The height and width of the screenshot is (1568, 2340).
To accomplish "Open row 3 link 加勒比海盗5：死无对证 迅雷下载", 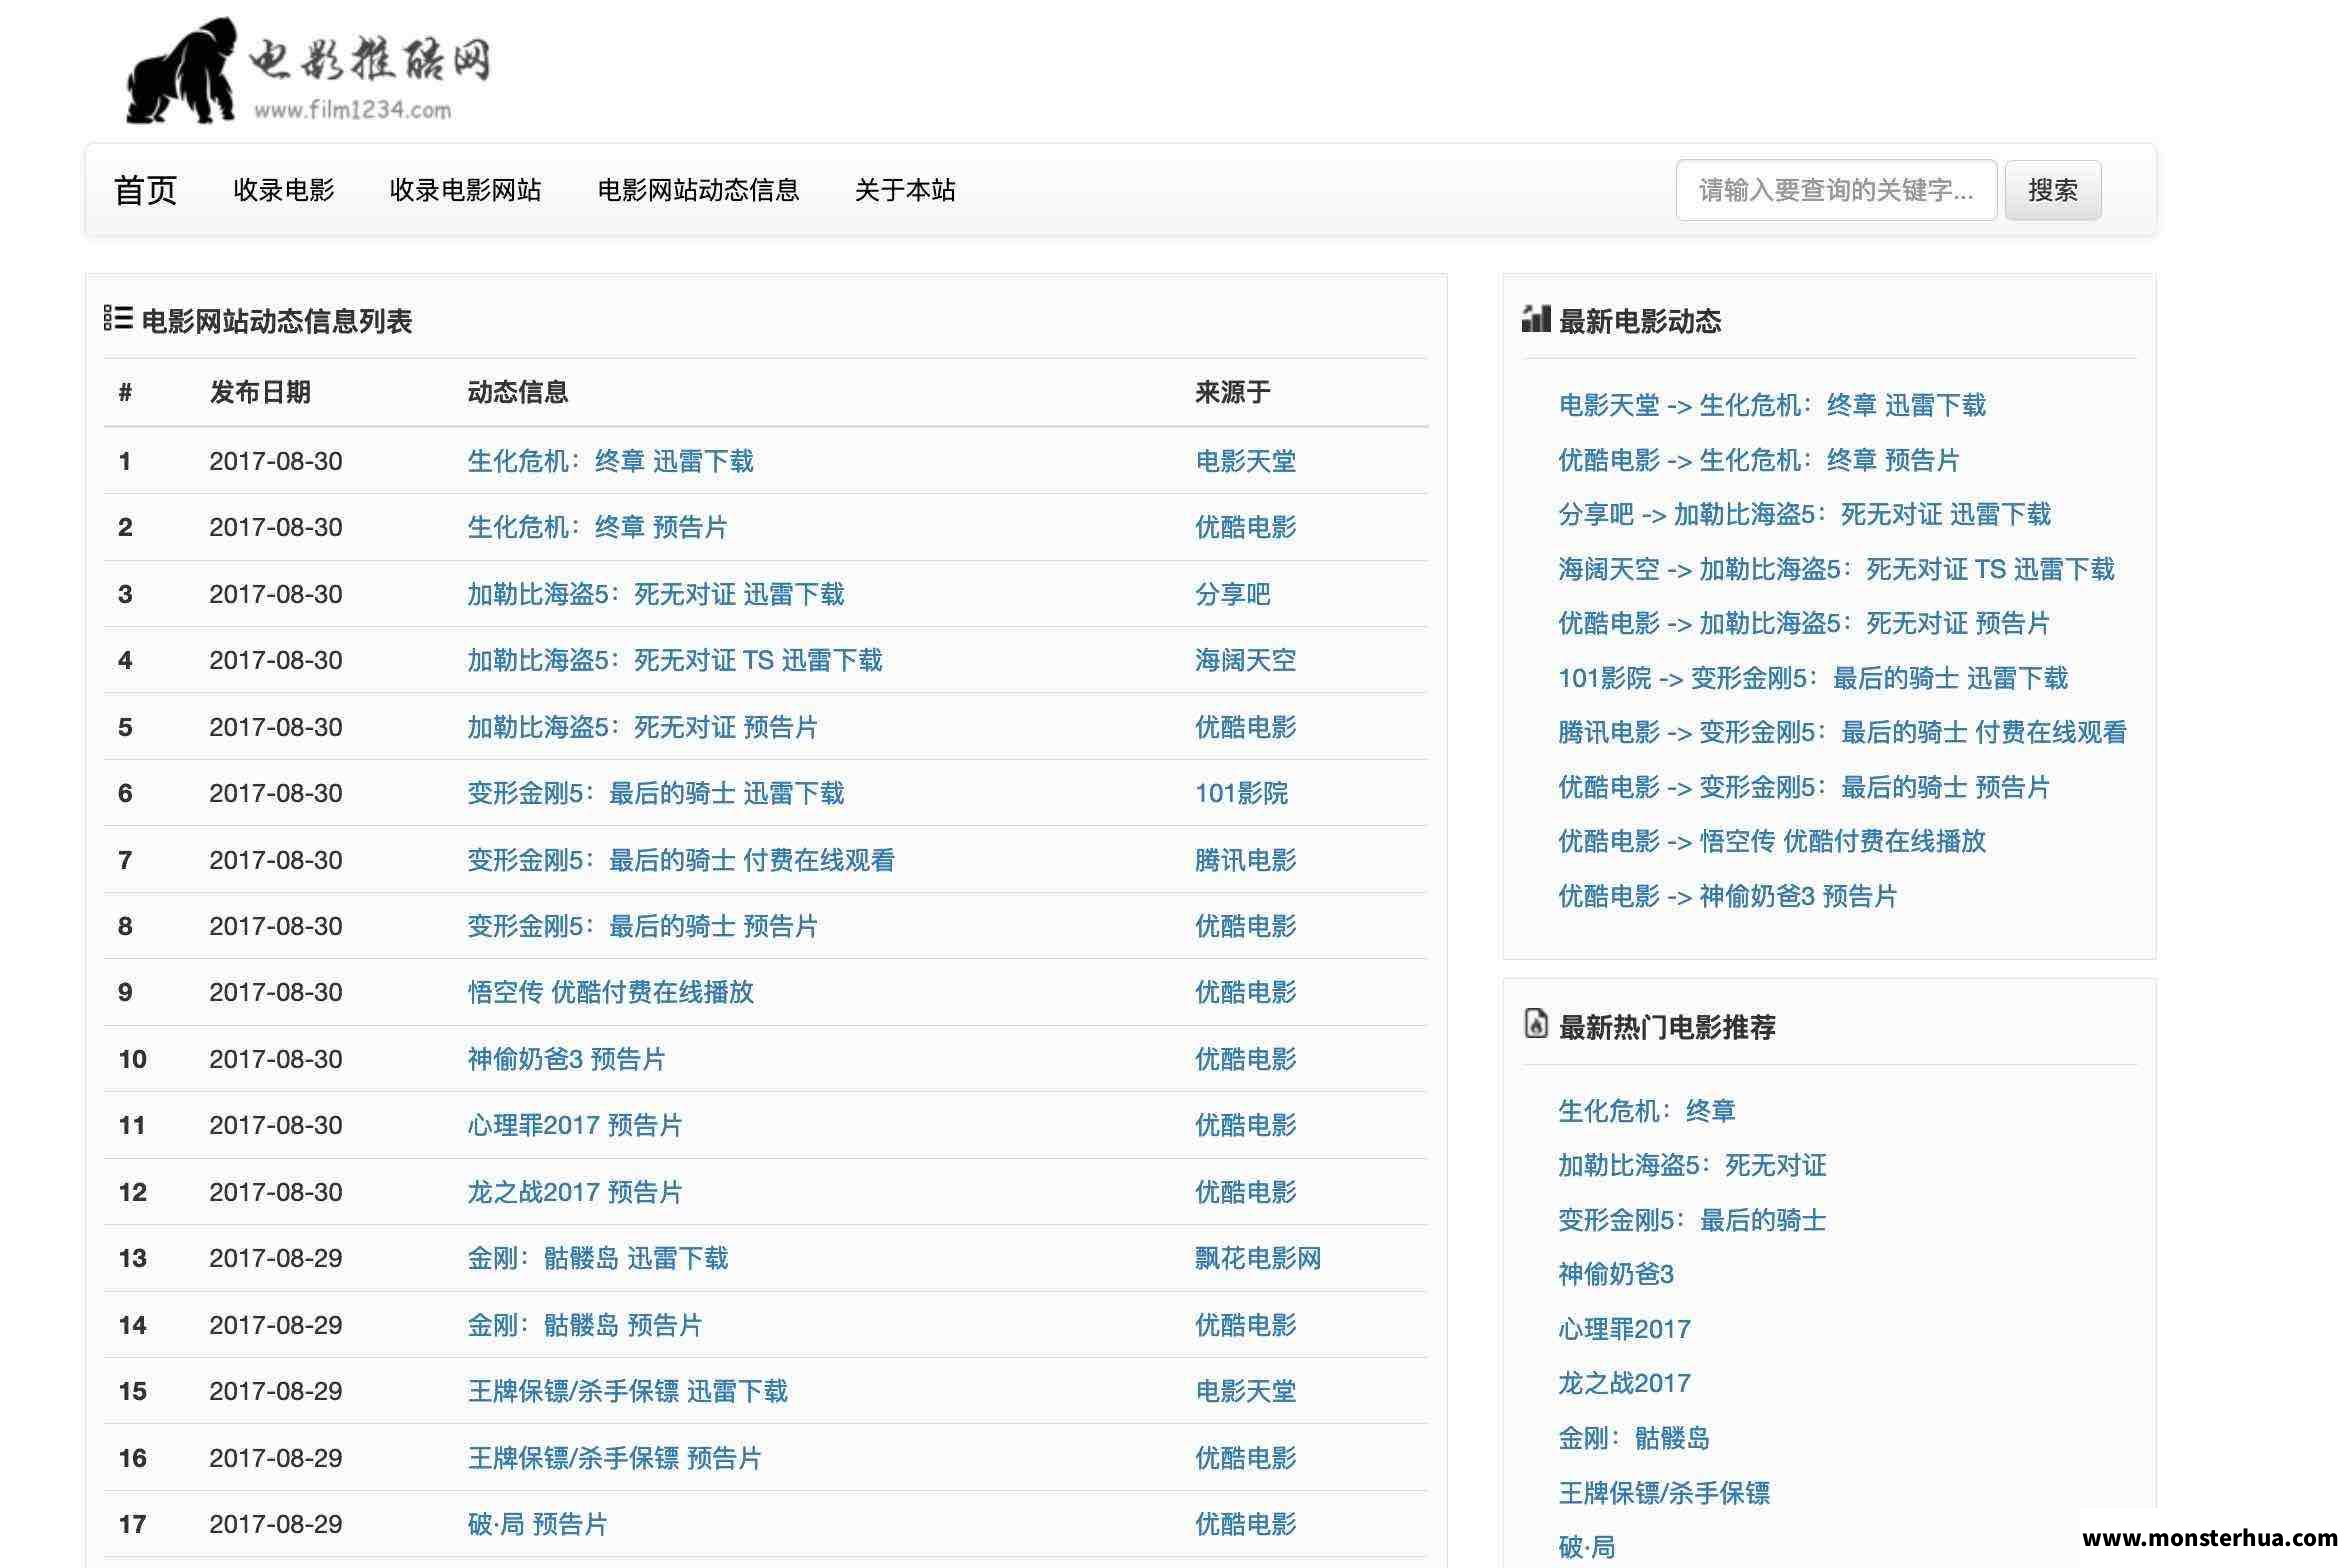I will (656, 594).
